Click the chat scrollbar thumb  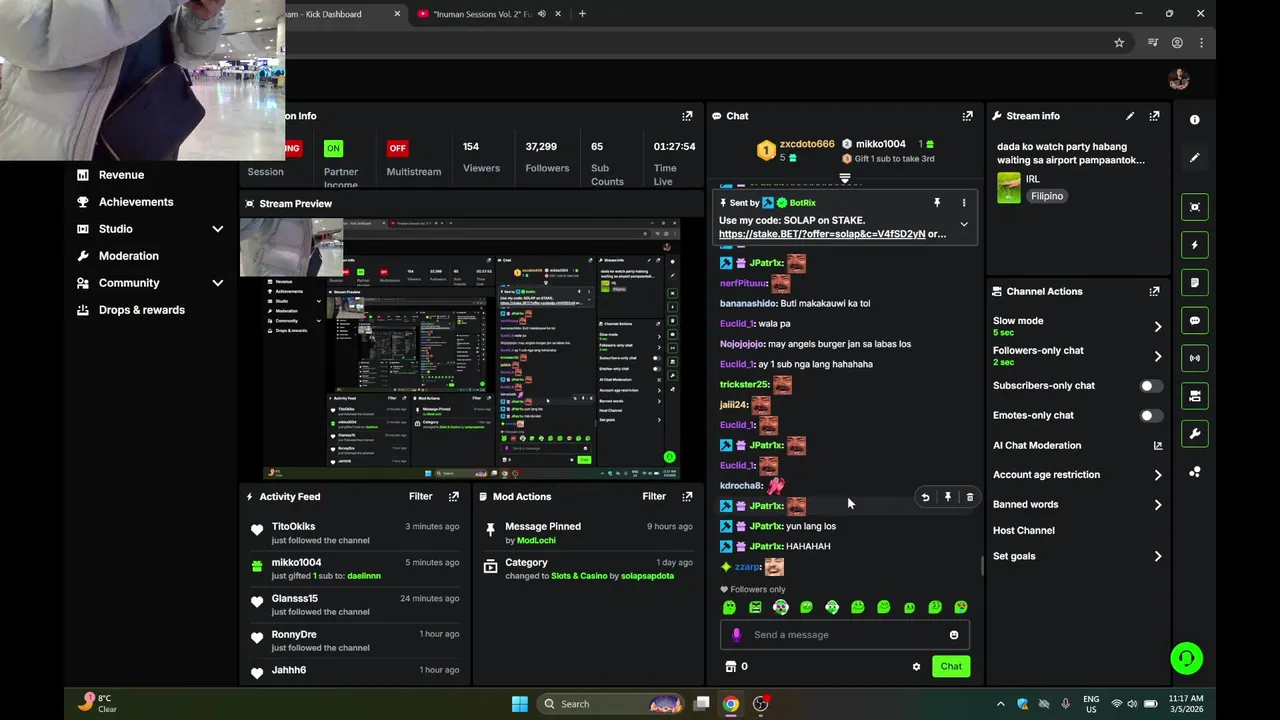click(x=982, y=566)
